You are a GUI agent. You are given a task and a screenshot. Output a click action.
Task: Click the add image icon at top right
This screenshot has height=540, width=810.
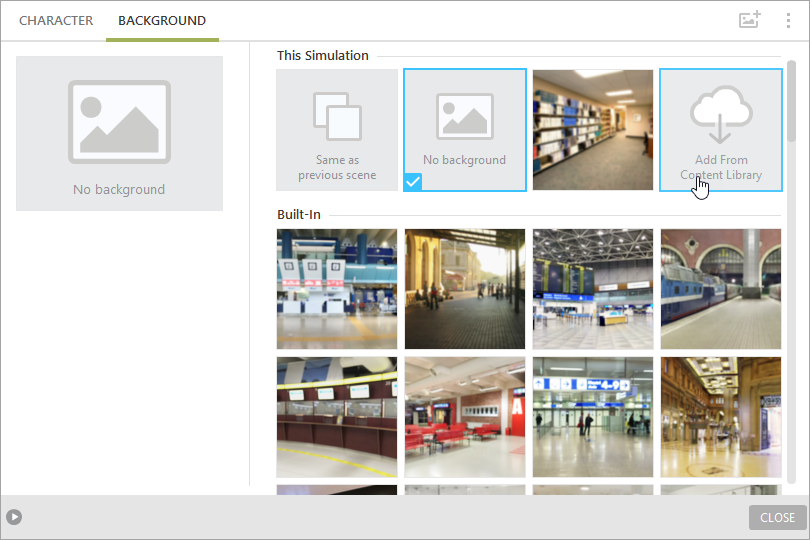[x=749, y=20]
